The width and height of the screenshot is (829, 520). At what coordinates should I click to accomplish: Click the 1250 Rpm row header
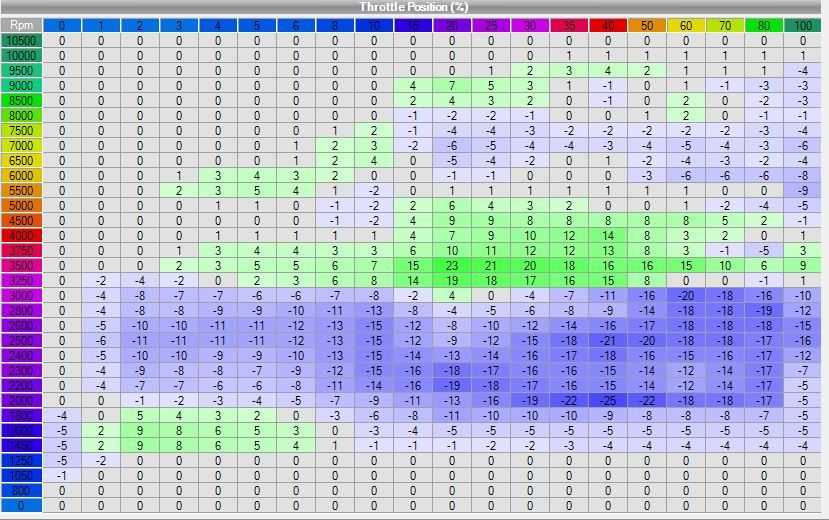coord(21,460)
